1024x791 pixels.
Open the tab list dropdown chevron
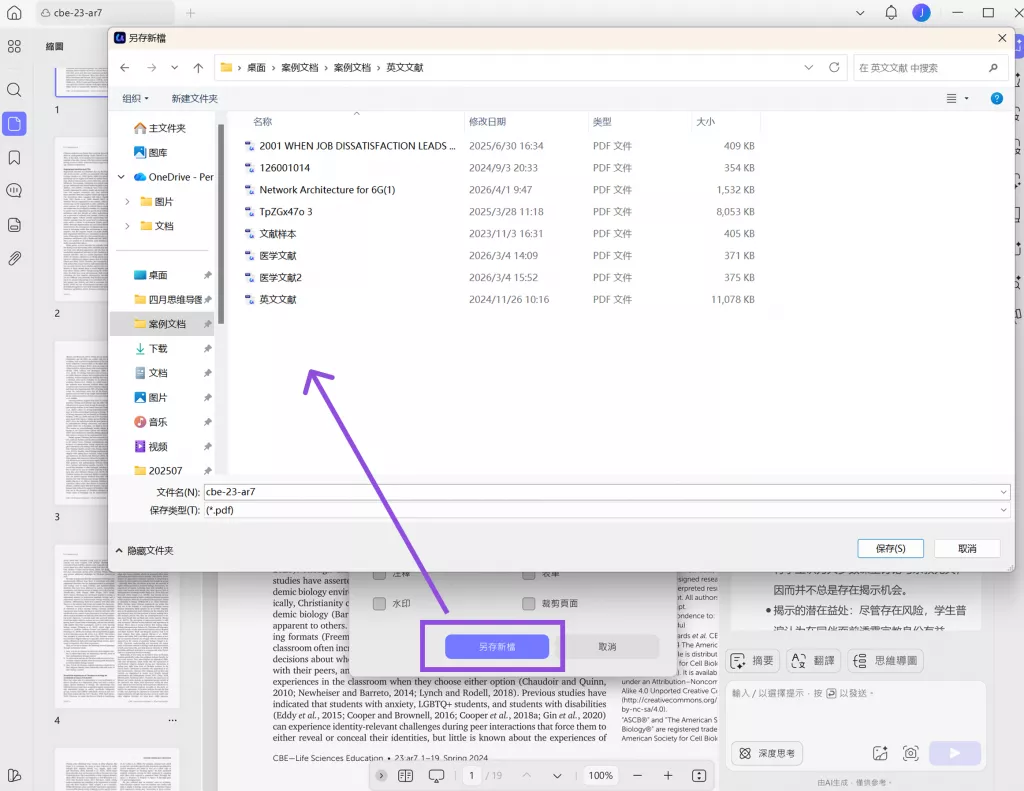859,12
